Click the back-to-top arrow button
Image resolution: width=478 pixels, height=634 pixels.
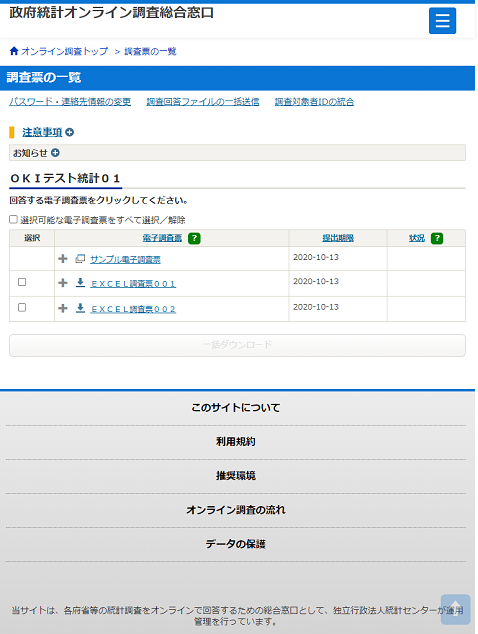pos(455,609)
